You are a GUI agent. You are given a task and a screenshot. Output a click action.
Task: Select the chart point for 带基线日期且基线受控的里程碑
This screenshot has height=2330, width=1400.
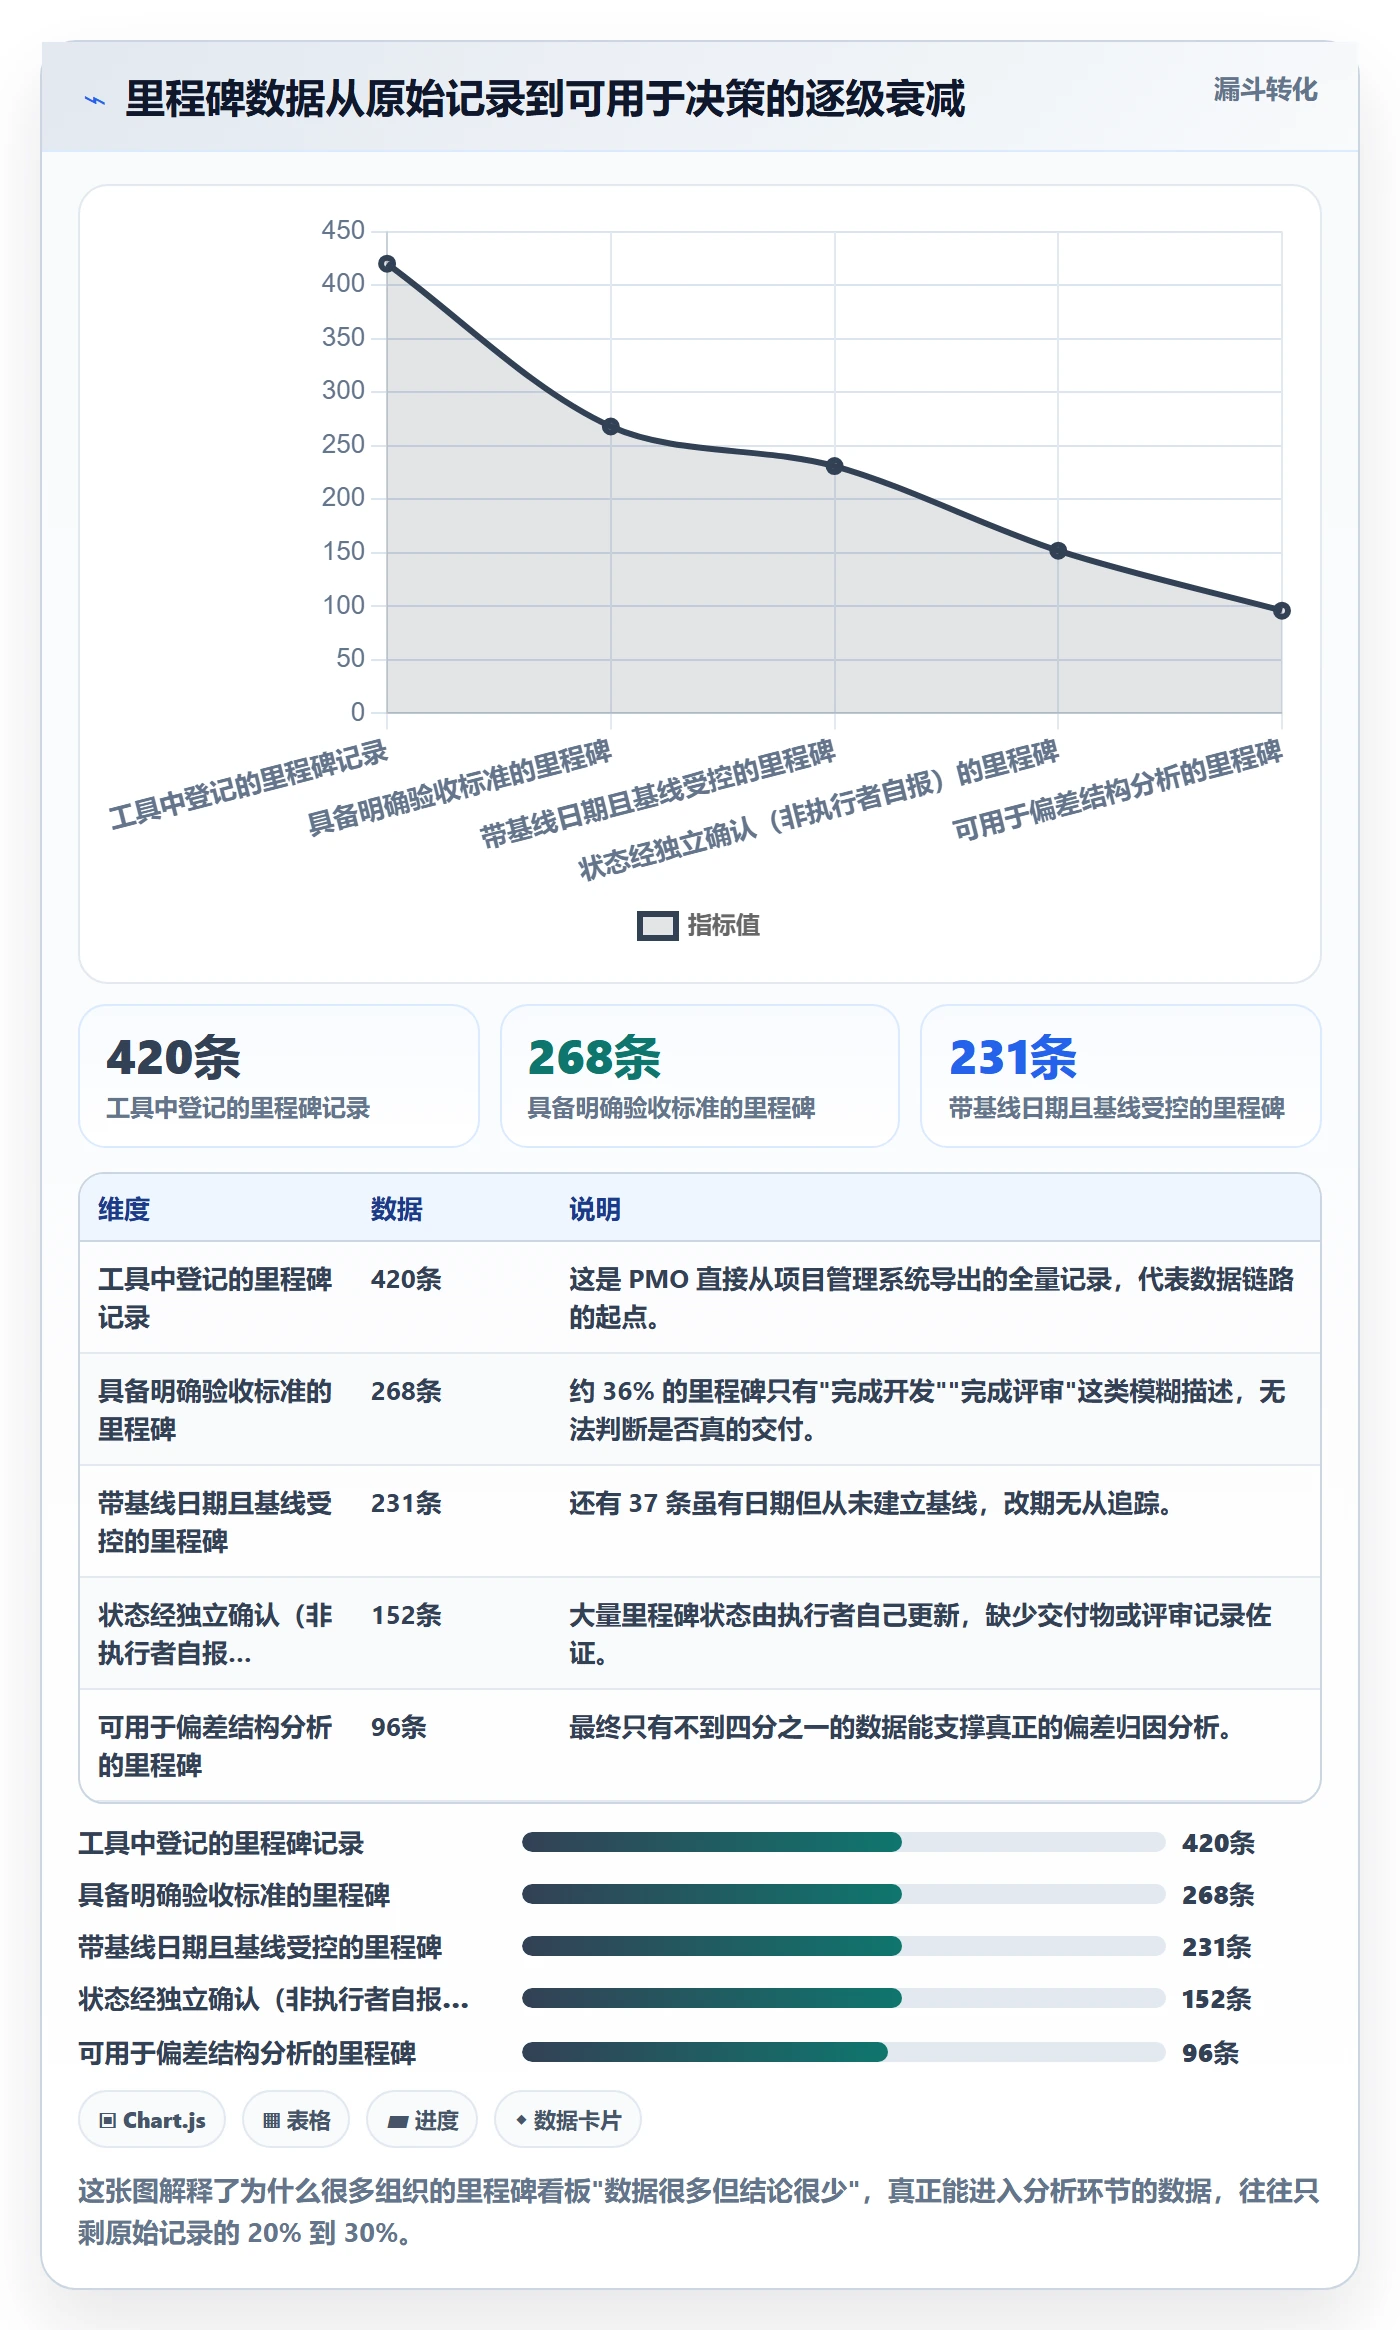[x=835, y=466]
